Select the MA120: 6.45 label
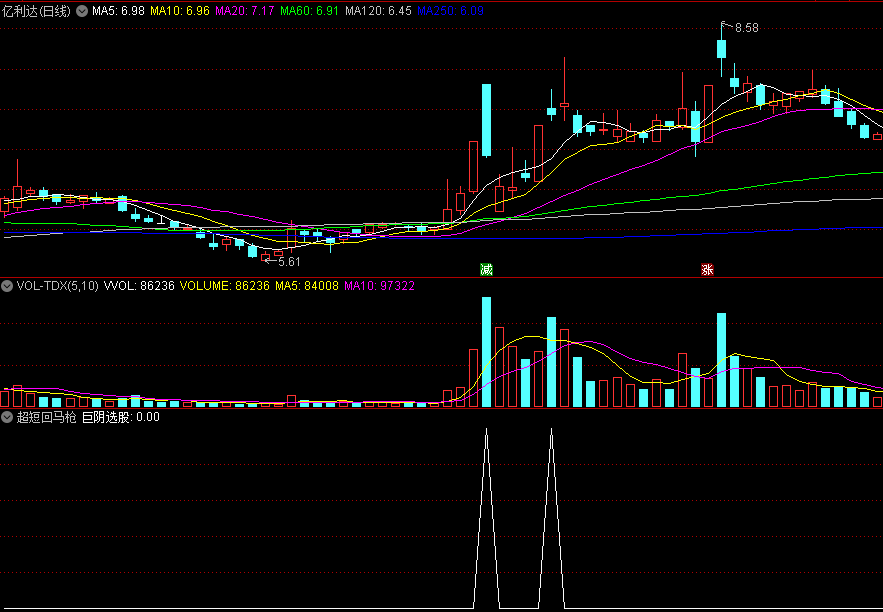Screen dimensions: 883x612 [x=378, y=11]
